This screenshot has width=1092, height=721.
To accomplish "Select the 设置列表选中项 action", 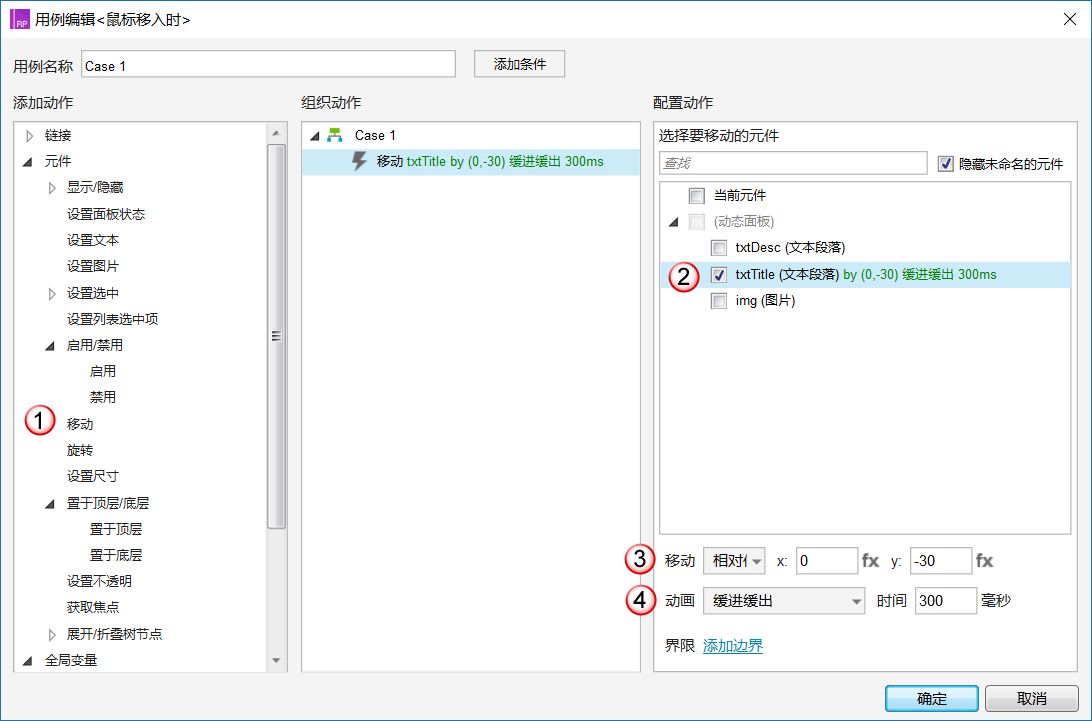I will point(112,319).
